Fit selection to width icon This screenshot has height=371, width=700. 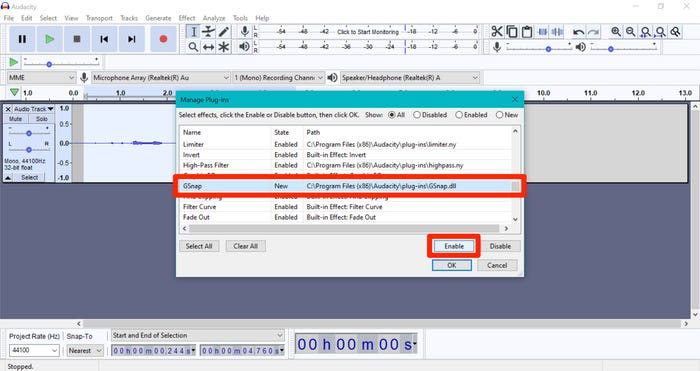click(646, 32)
